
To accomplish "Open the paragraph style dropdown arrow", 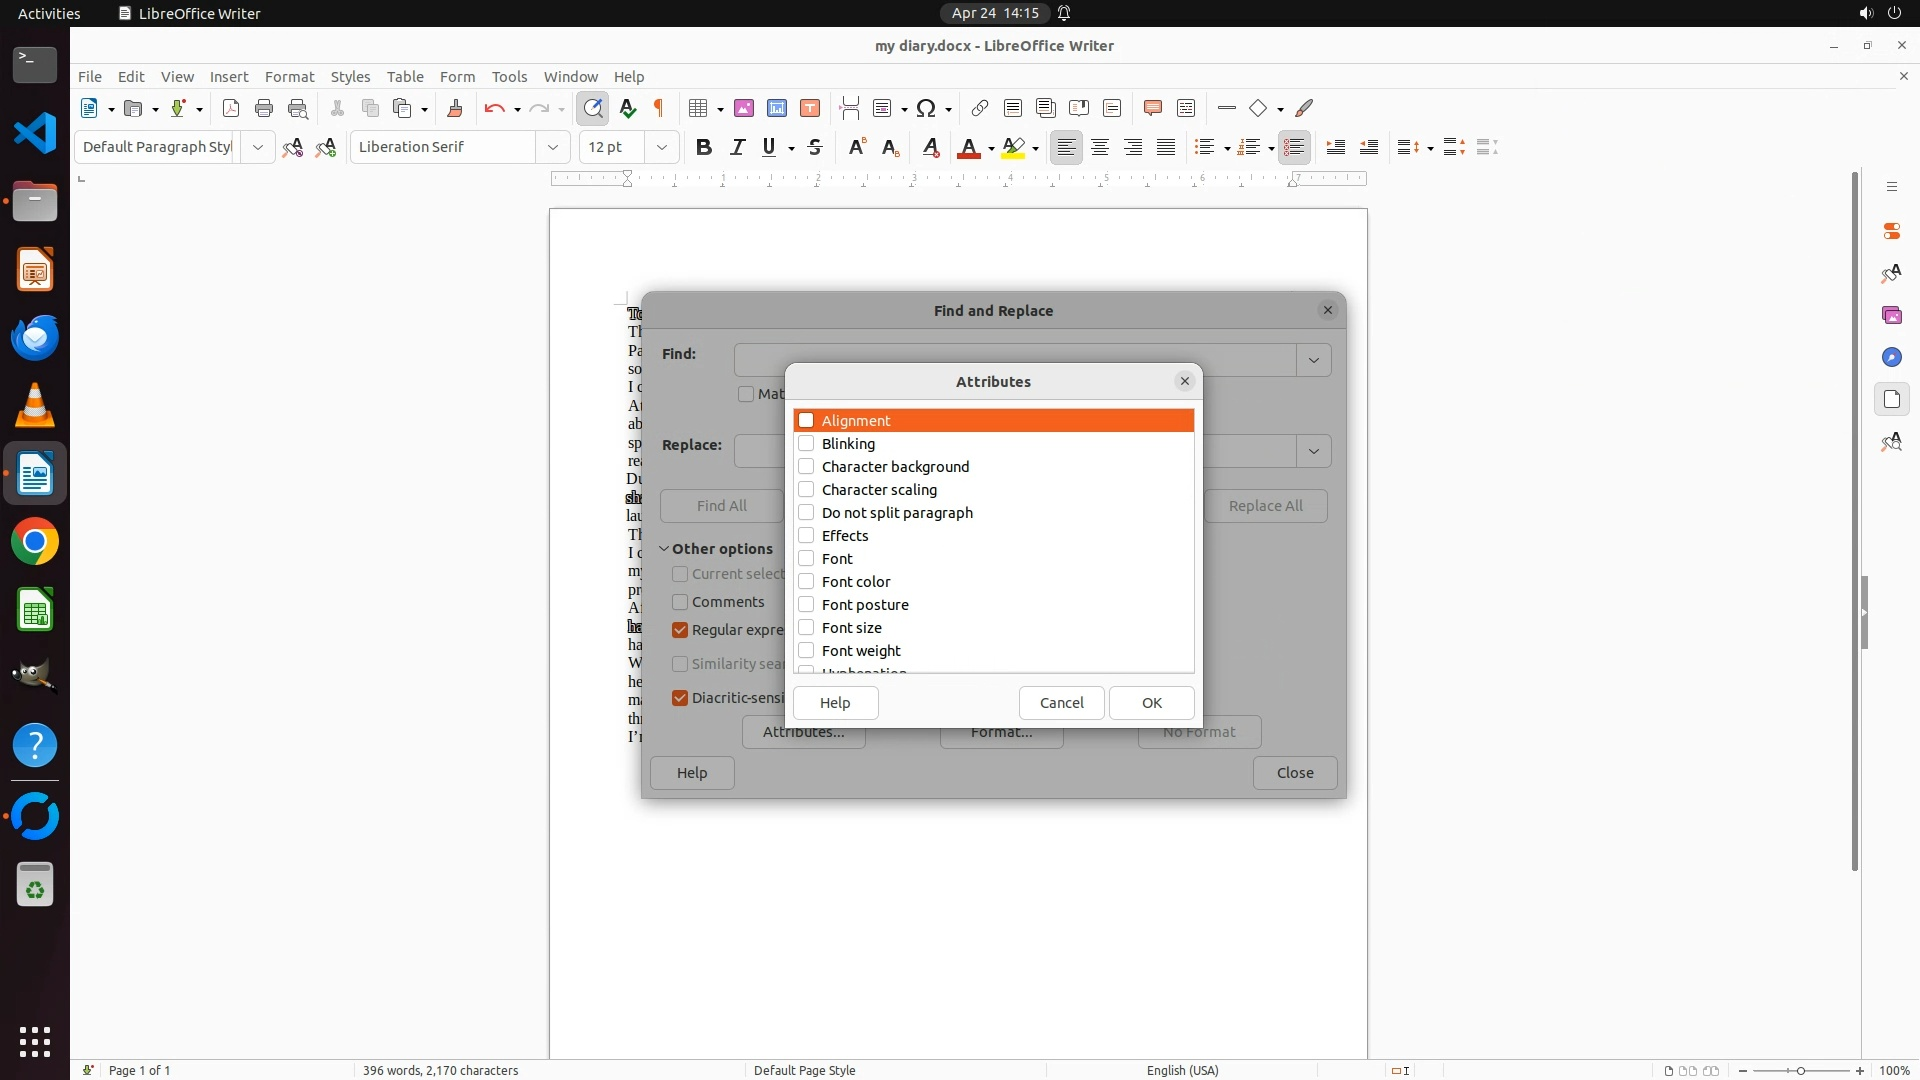I will 257,147.
